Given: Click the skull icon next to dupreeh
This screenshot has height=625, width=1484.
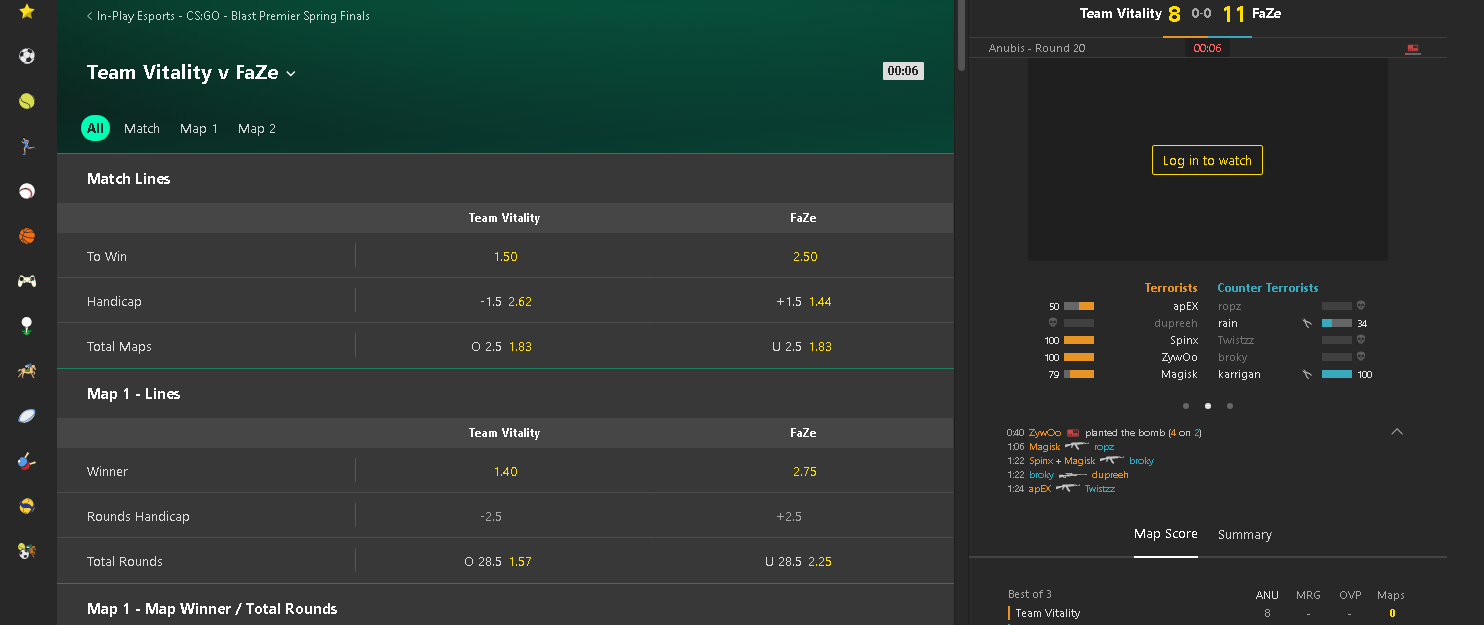Looking at the screenshot, I should point(1053,323).
